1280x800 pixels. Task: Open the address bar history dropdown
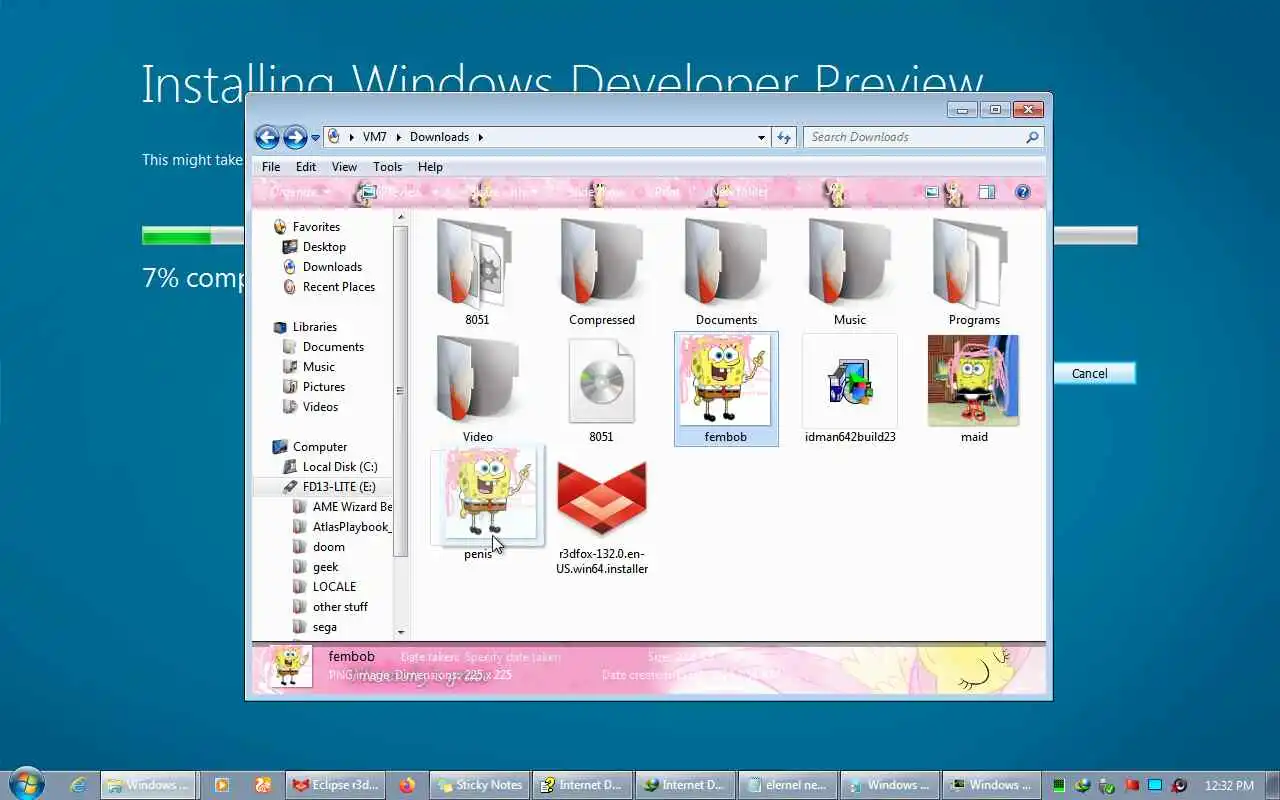pyautogui.click(x=761, y=137)
